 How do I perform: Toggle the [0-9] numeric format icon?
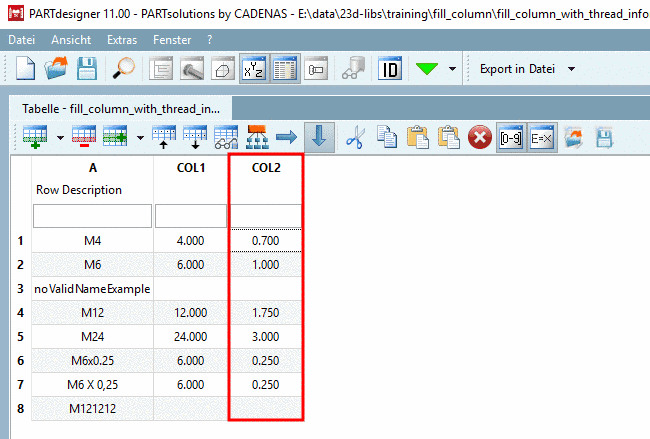(x=511, y=137)
